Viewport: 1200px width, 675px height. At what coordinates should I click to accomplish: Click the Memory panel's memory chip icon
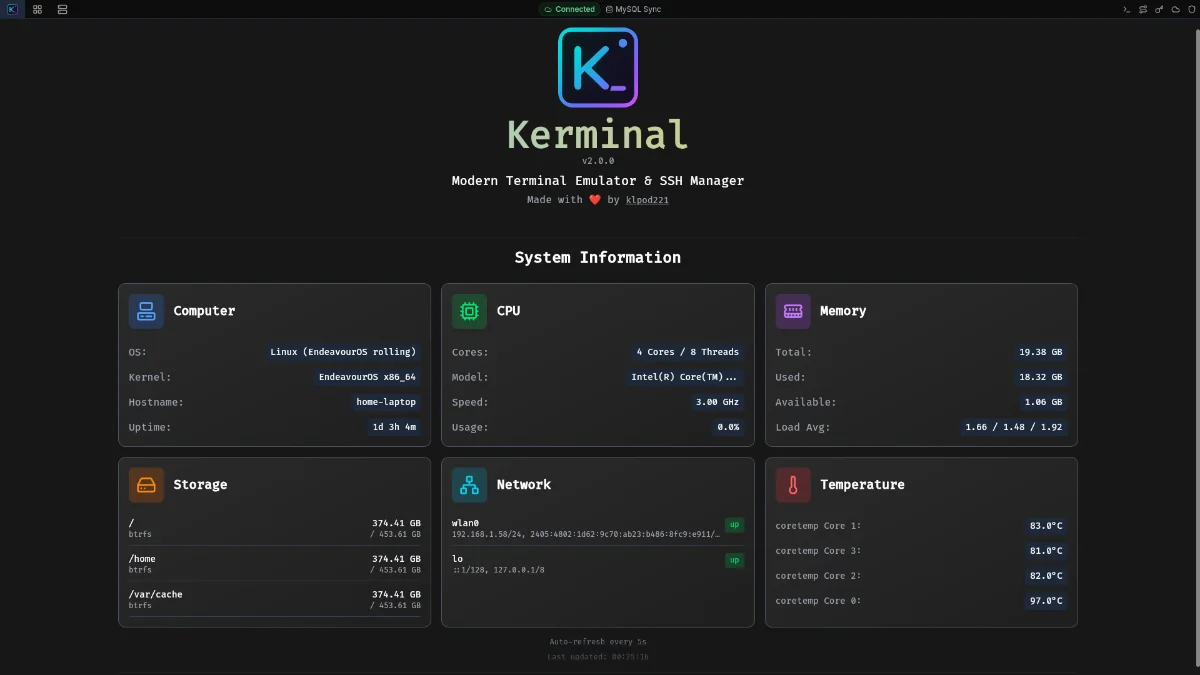793,311
